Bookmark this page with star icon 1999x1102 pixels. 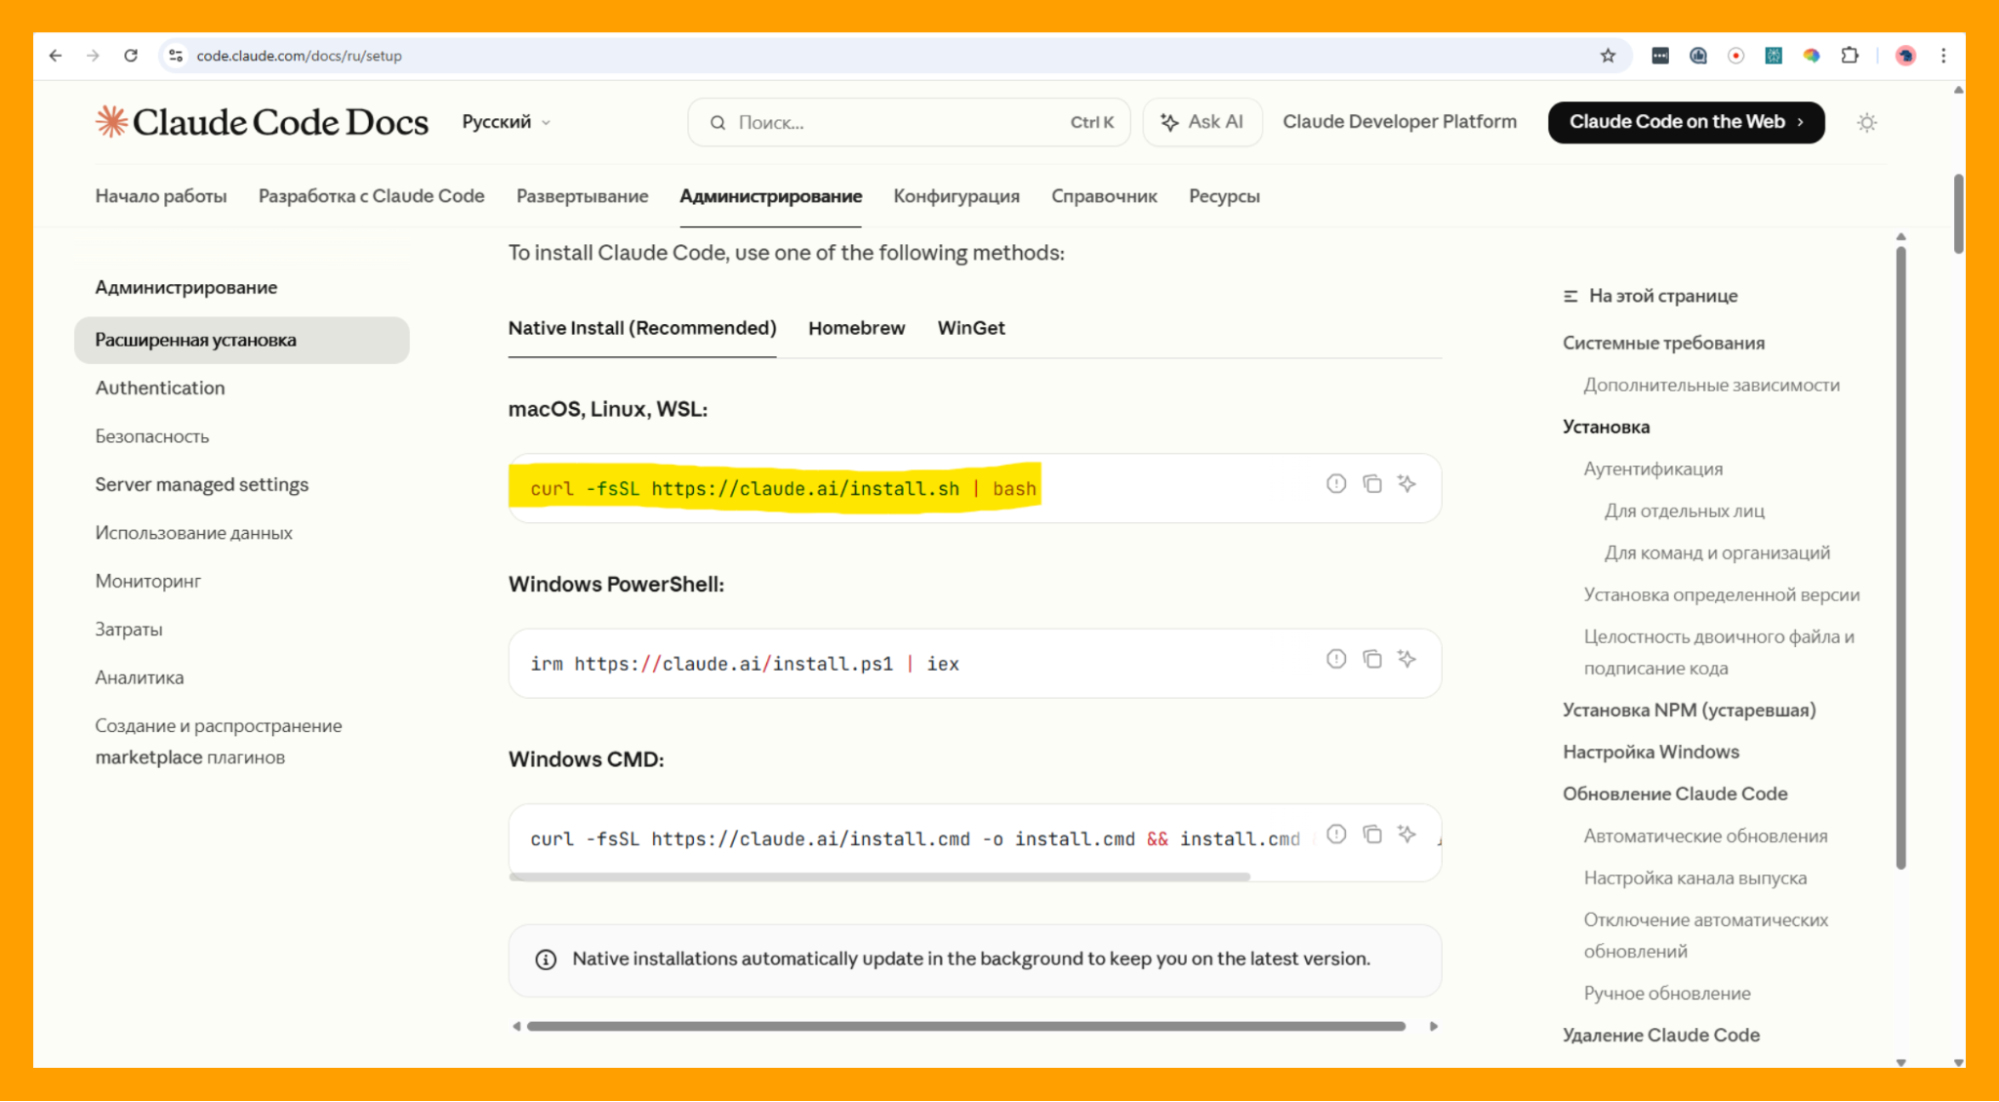[x=1608, y=56]
